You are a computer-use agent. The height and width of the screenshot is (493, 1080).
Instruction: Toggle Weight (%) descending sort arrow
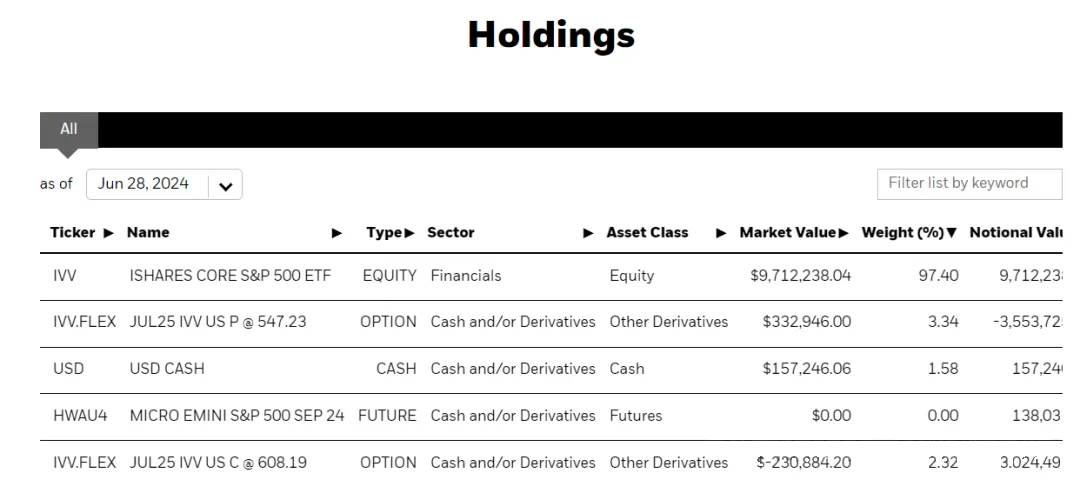click(x=952, y=233)
